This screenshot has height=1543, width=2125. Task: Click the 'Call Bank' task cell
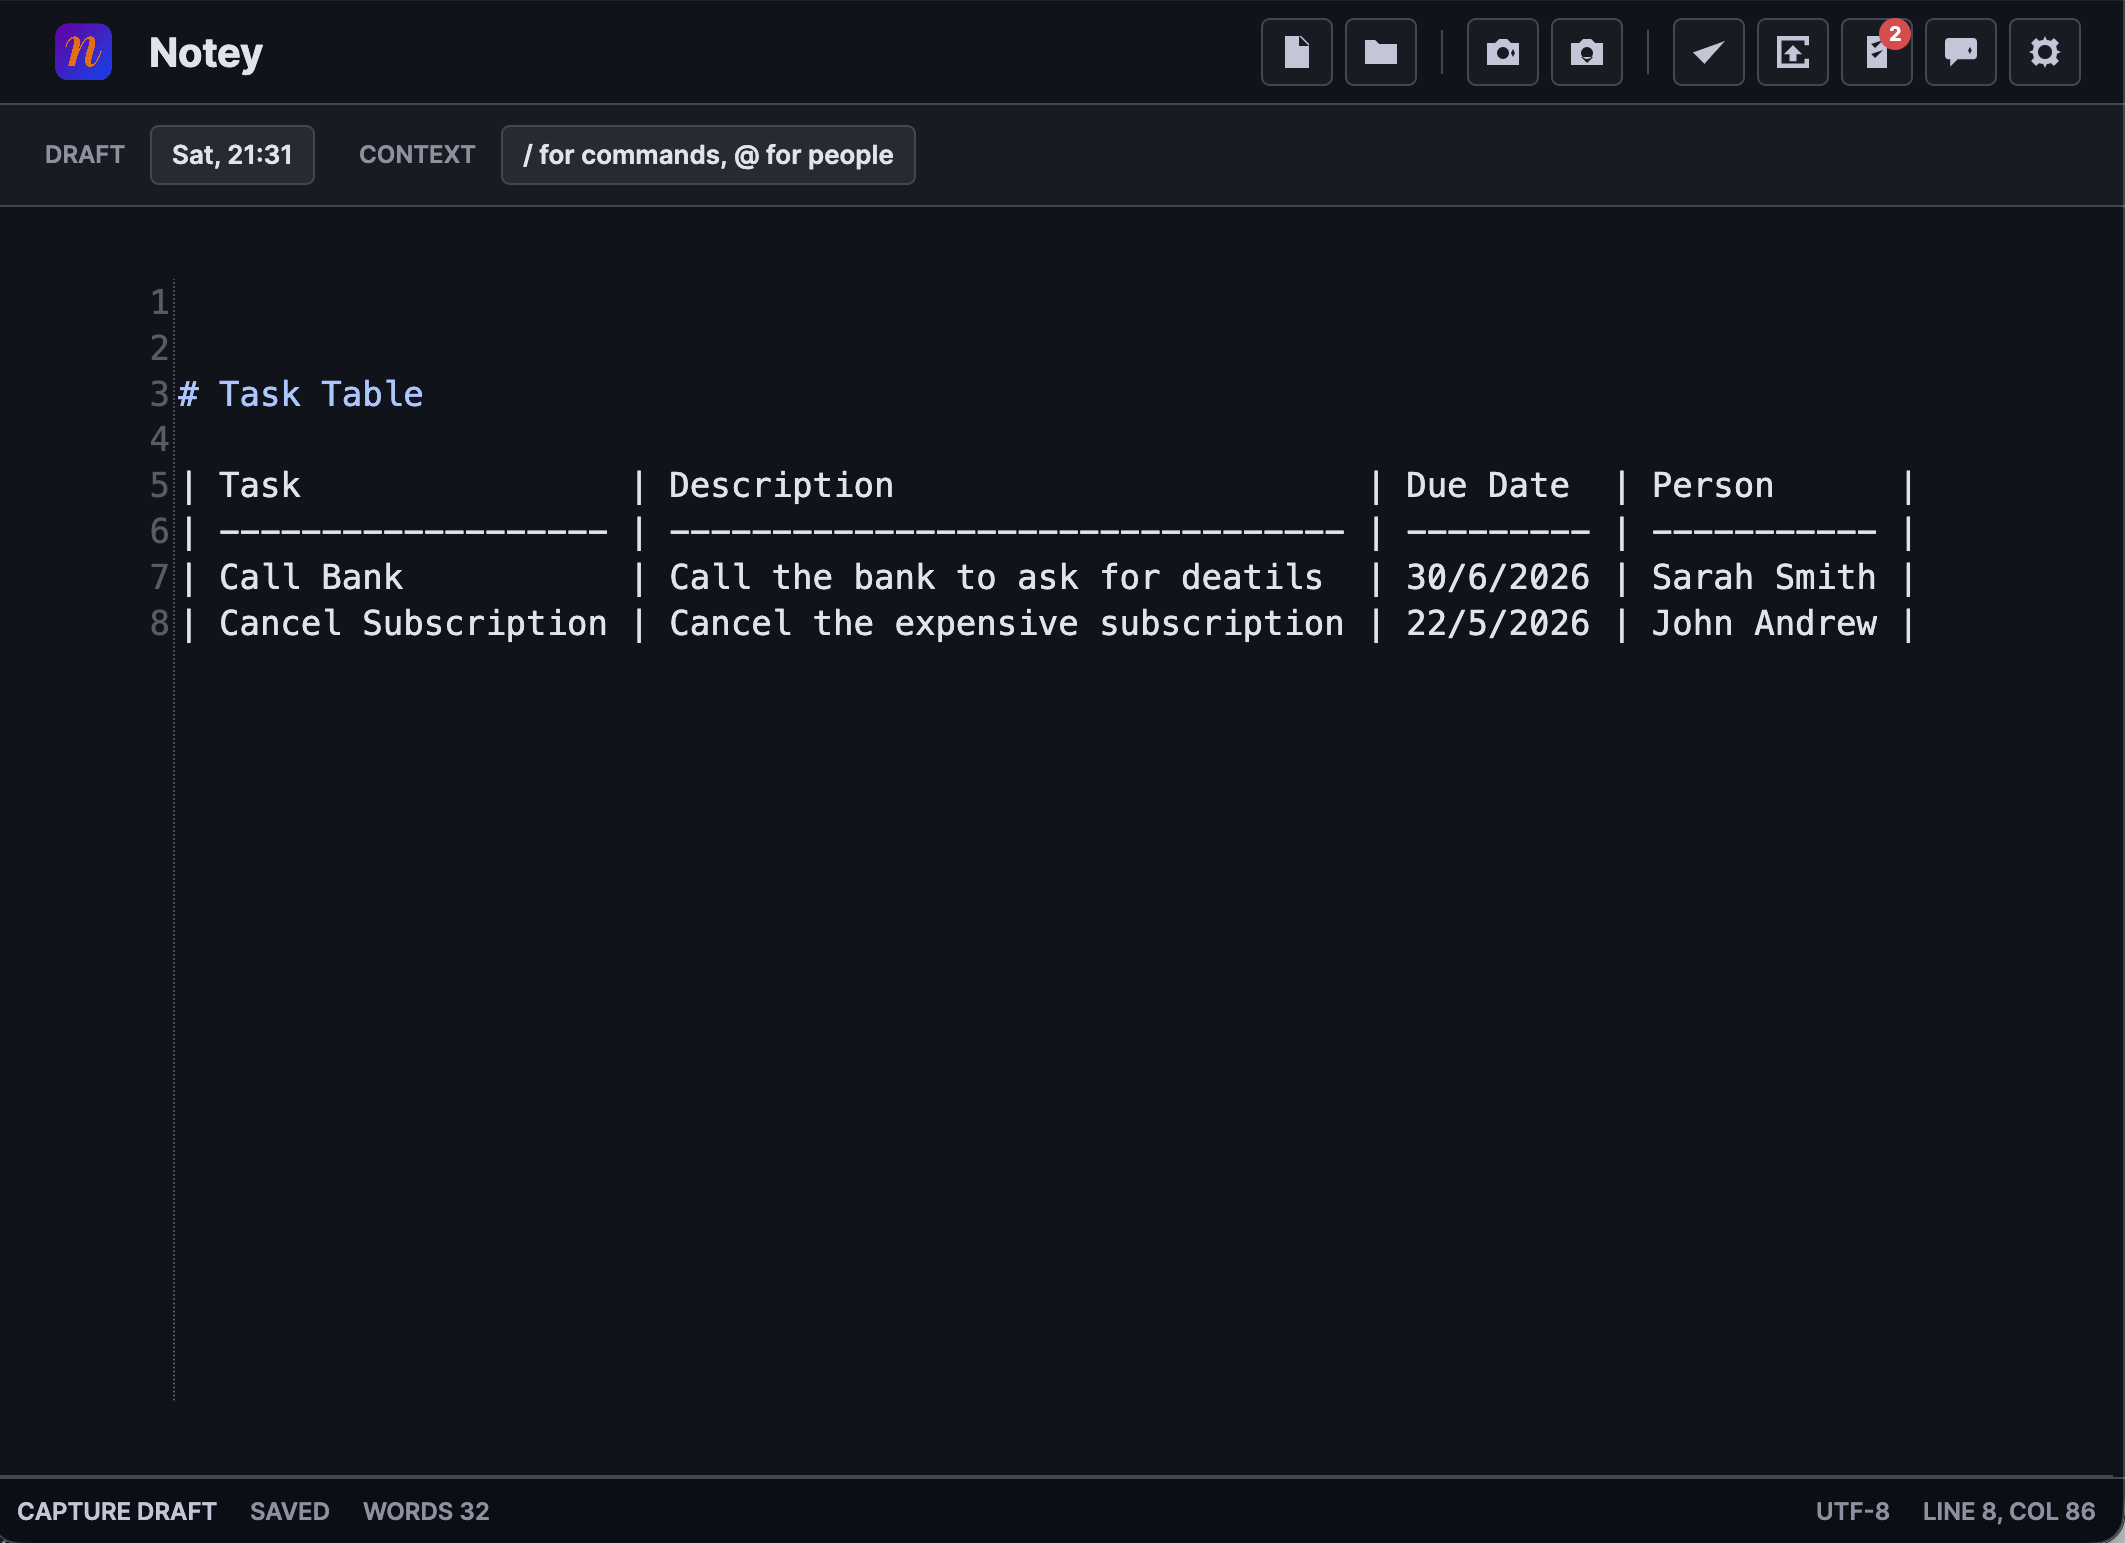[311, 577]
